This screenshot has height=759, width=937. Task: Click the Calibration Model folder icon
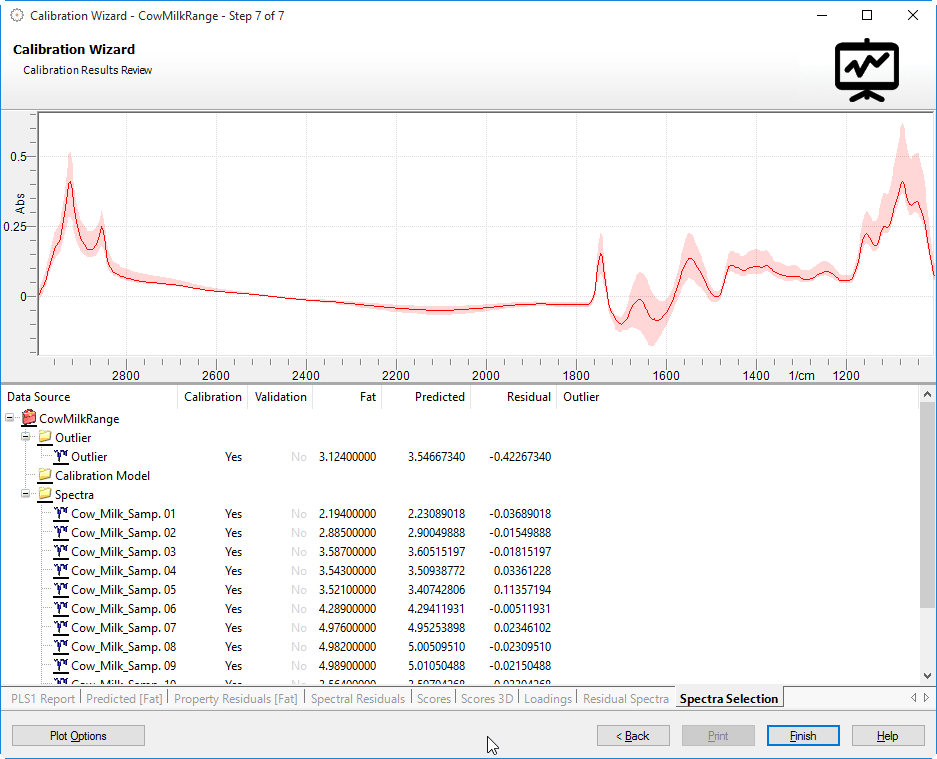coord(45,476)
